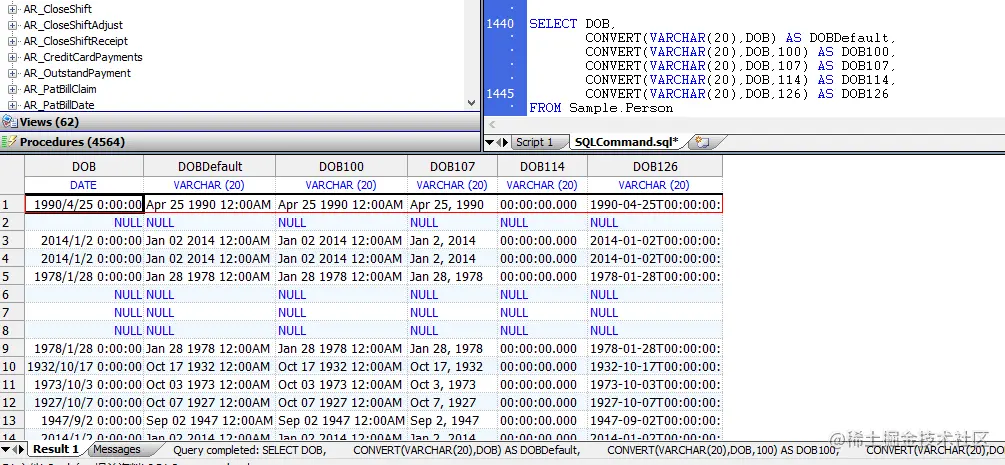The height and width of the screenshot is (465, 1005).
Task: Select the AR_CloseShiftReceipt table name
Action: point(76,41)
